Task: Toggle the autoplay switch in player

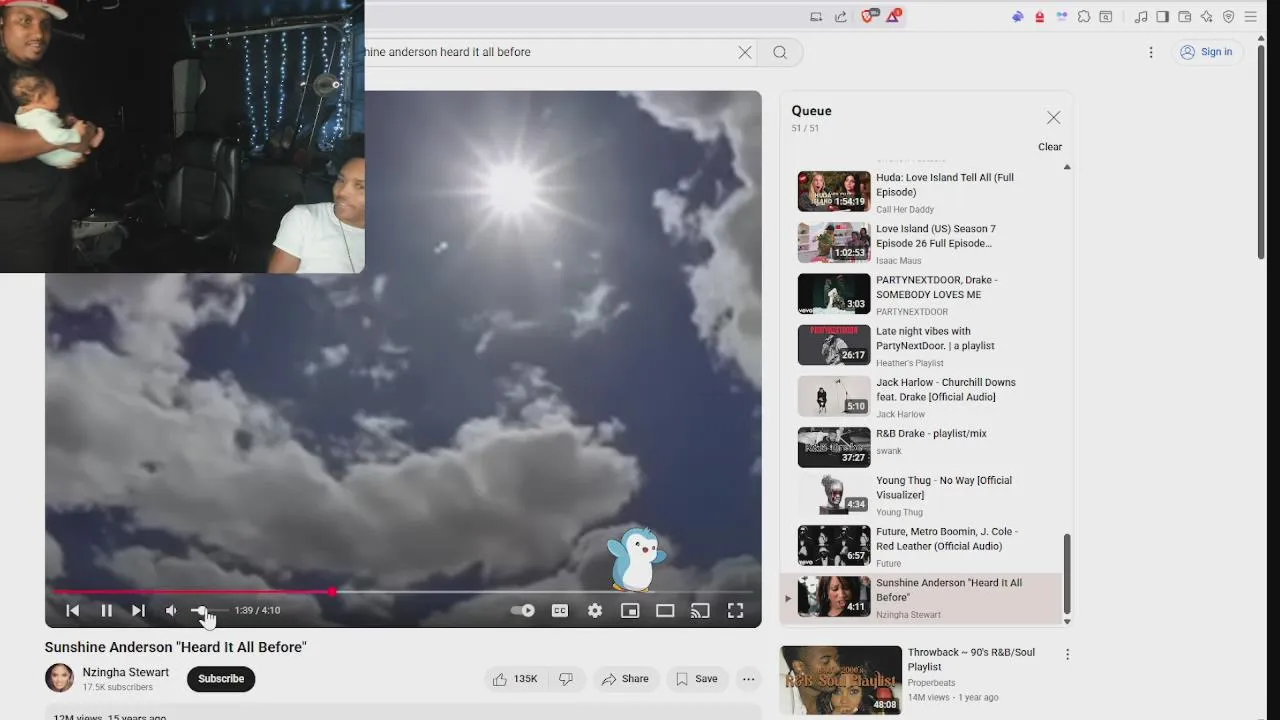Action: click(523, 611)
